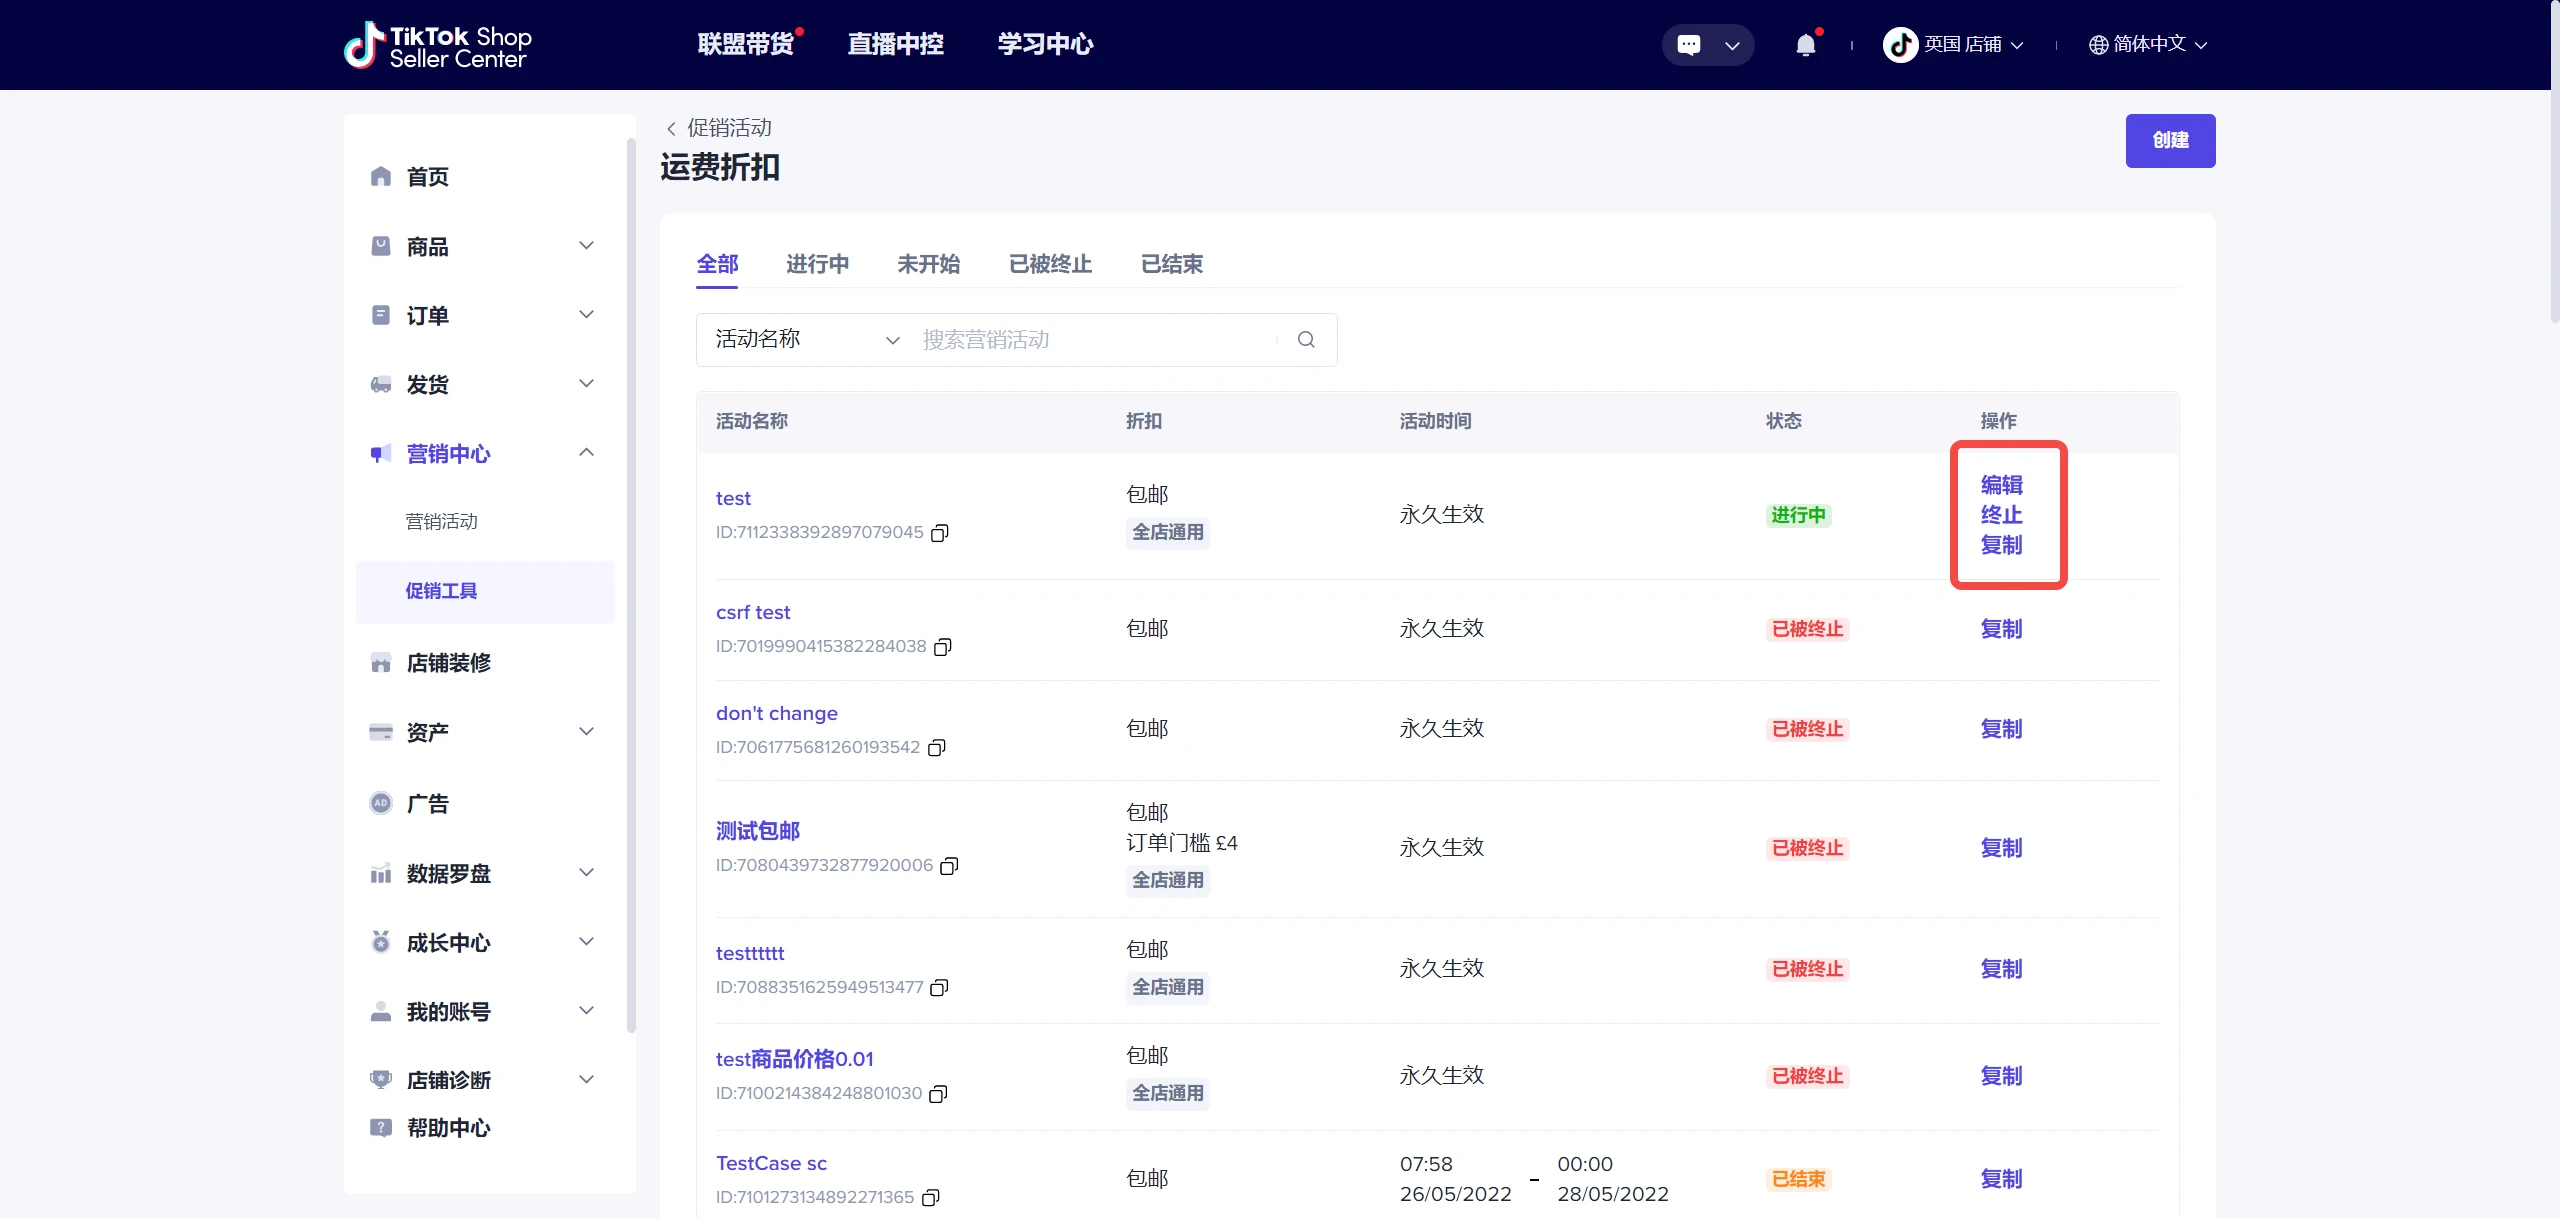
Task: Switch to the 进行中 tab
Action: (x=817, y=264)
